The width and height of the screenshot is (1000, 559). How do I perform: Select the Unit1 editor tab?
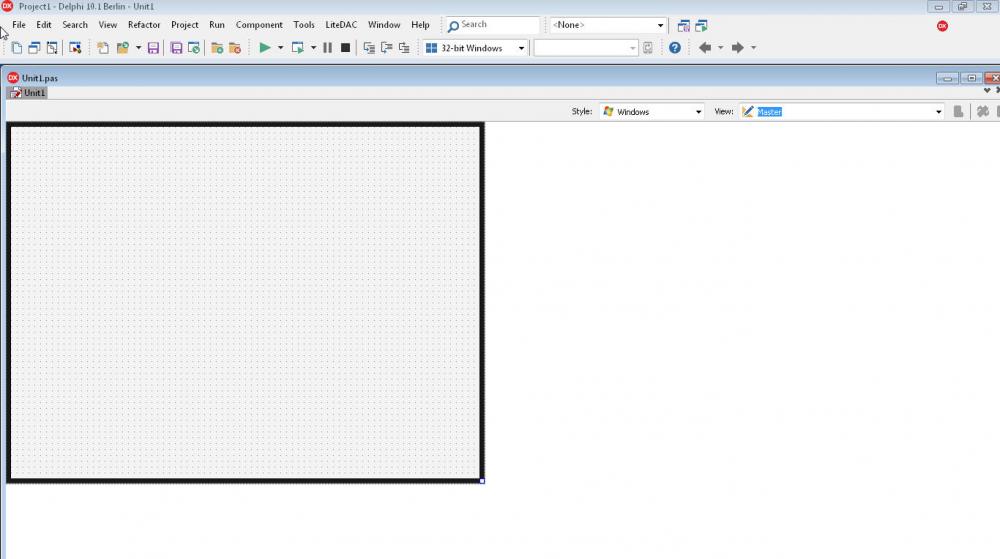tap(27, 93)
